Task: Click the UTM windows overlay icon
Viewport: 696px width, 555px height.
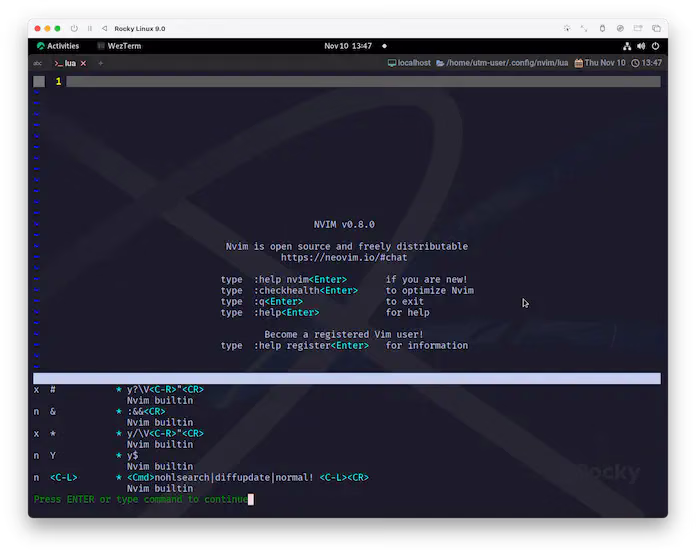Action: 656,28
